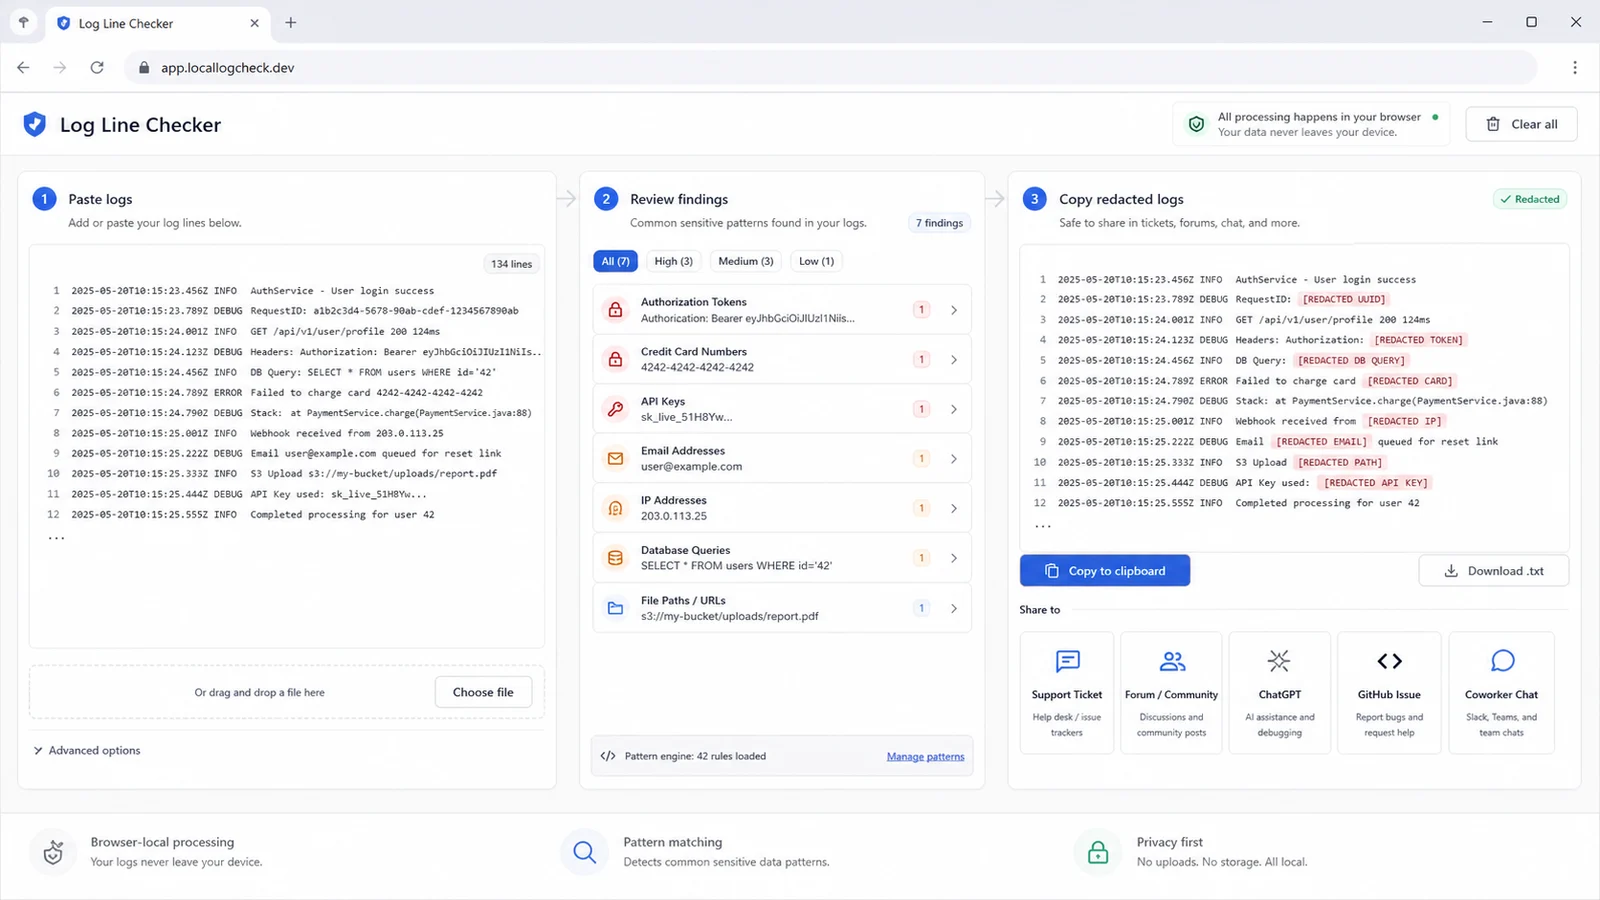Screen dimensions: 1600x900
Task: Click the lock icon for Credit Card Numbers
Action: [x=616, y=359]
